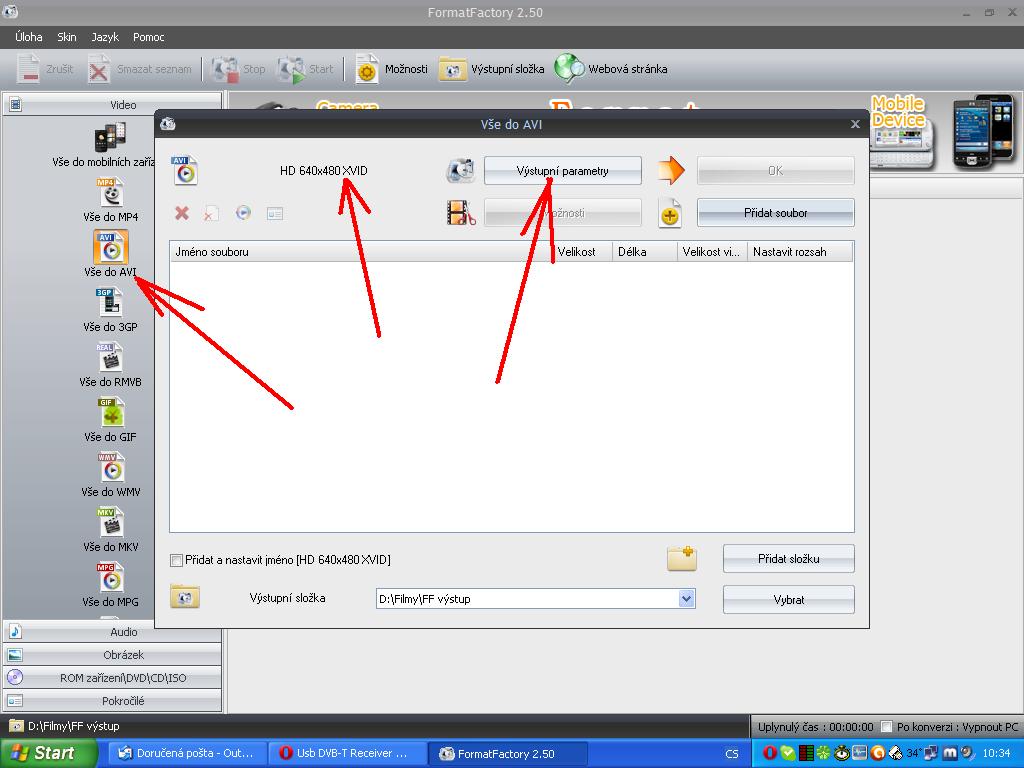Image resolution: width=1024 pixels, height=768 pixels.
Task: Select the Vše do GIF icon
Action: 111,412
